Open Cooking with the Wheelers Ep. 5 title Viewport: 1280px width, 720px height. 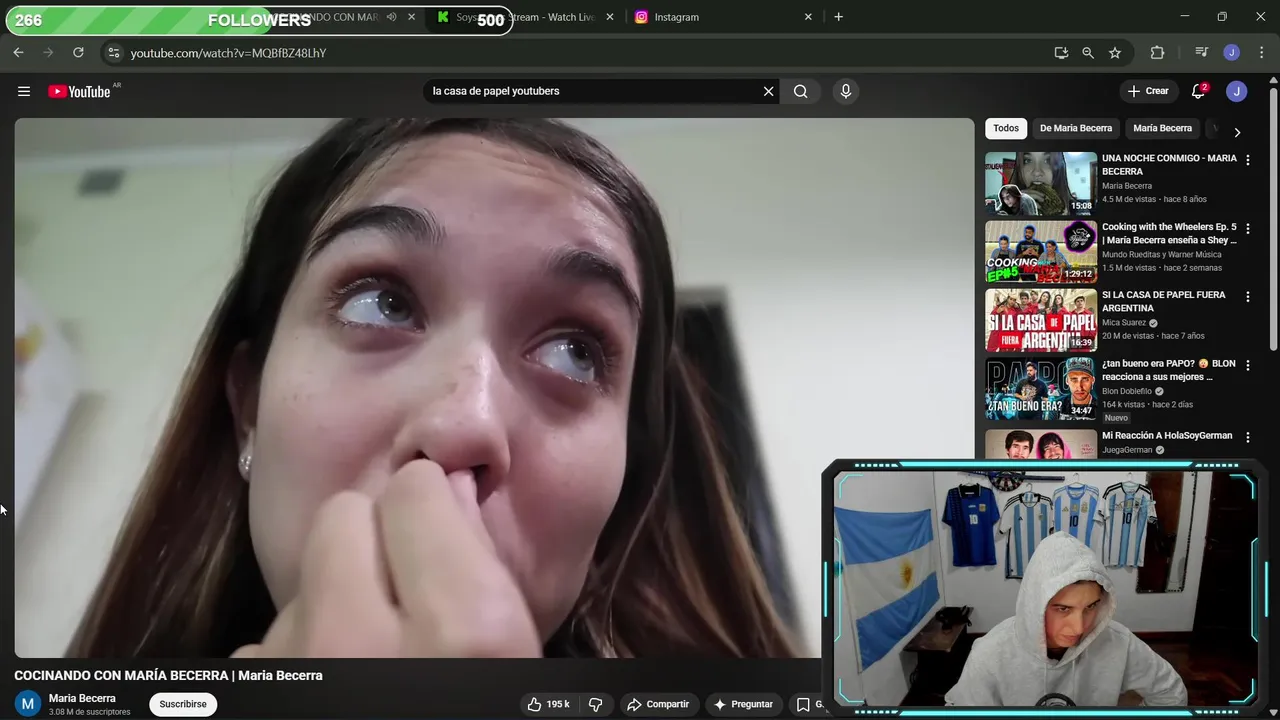pyautogui.click(x=1169, y=233)
